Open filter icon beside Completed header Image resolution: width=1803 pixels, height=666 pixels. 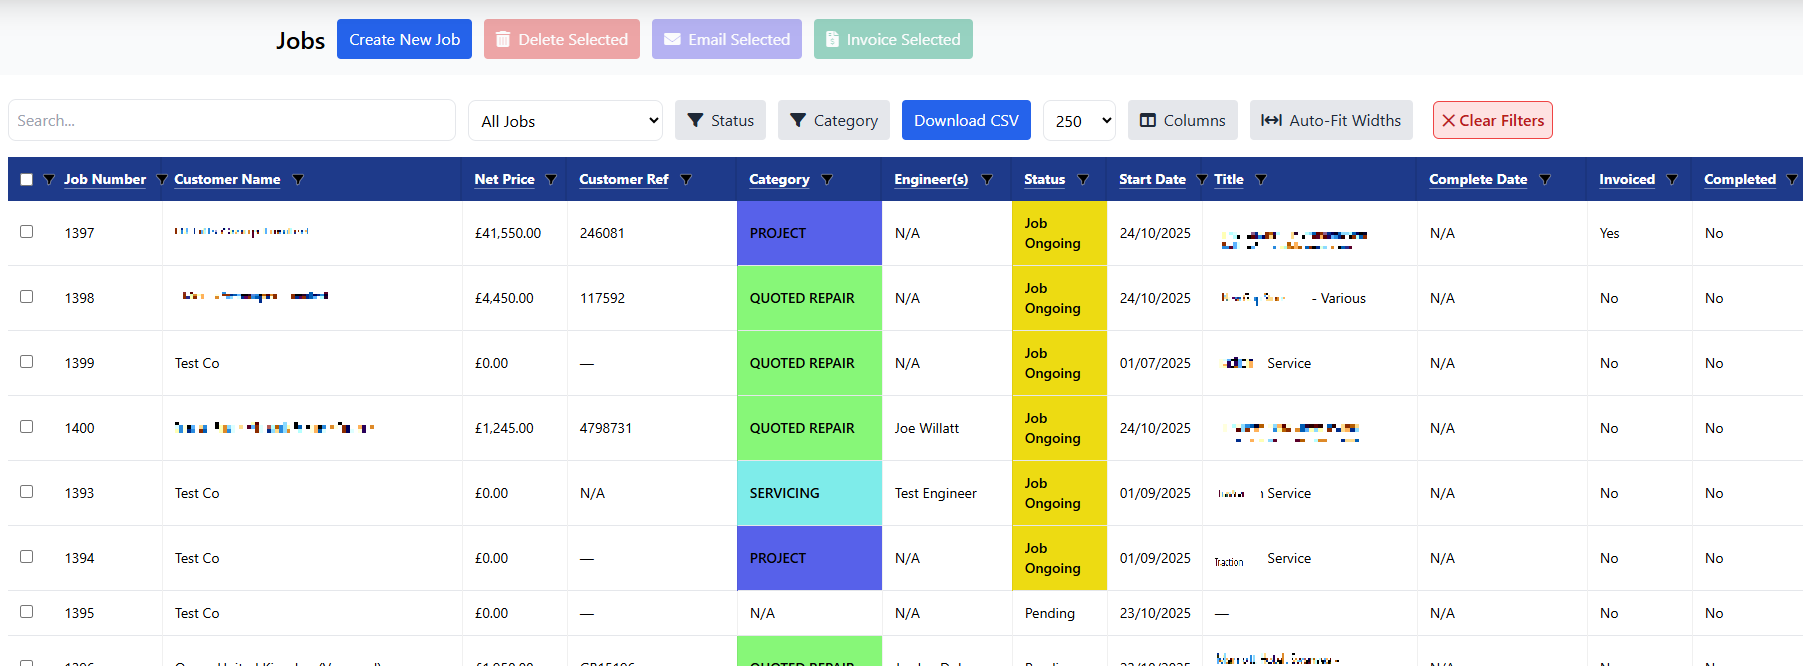coord(1792,180)
